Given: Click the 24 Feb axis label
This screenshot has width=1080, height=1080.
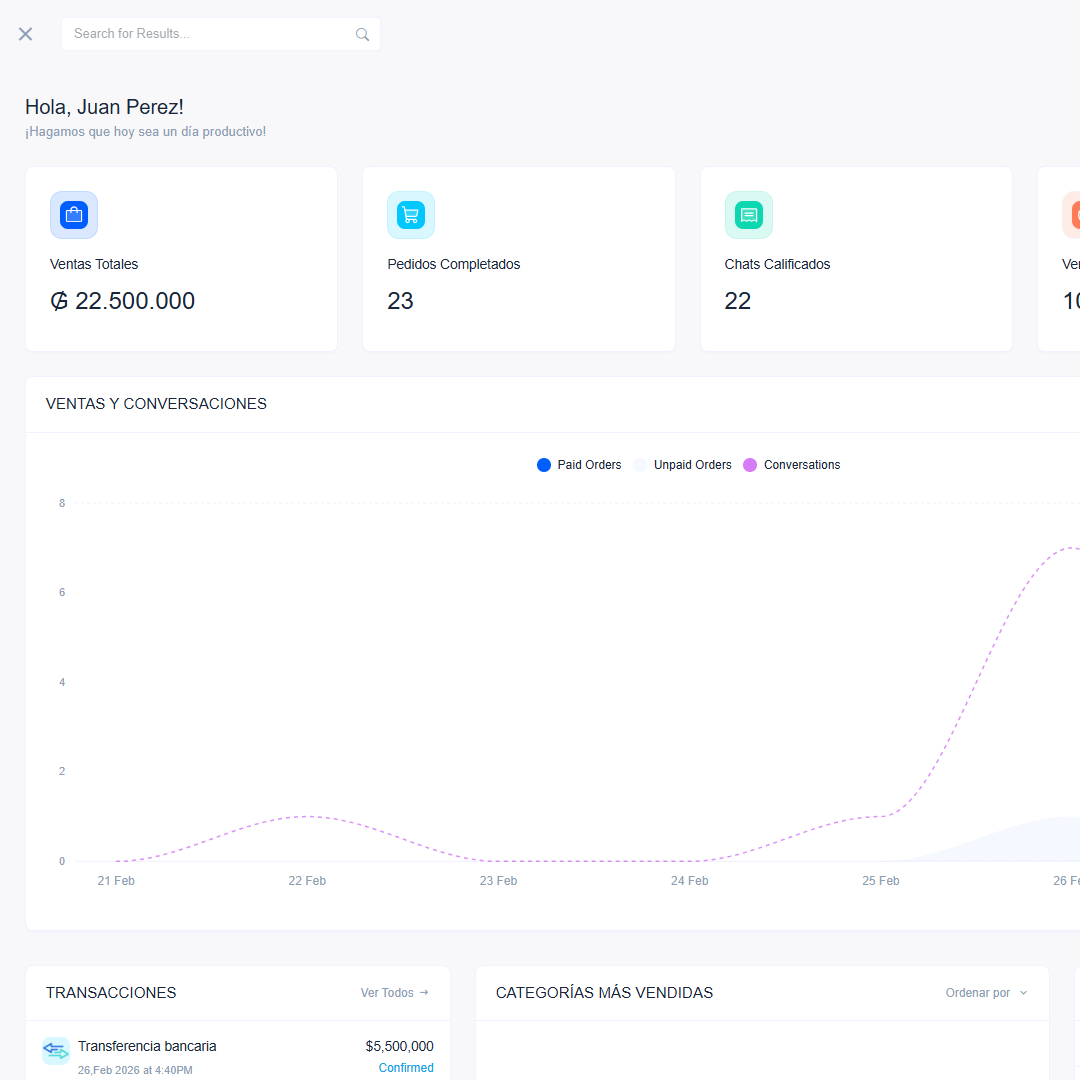Looking at the screenshot, I should click(689, 881).
